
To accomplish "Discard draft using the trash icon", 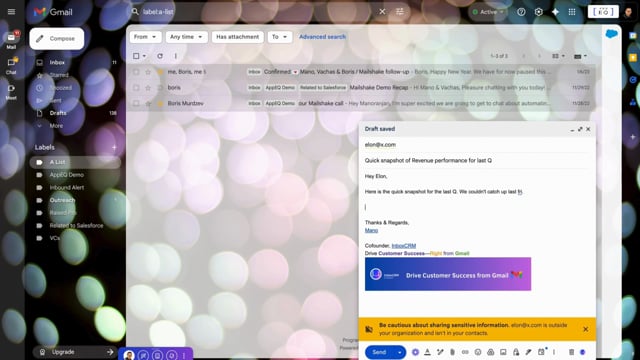I will pyautogui.click(x=571, y=352).
